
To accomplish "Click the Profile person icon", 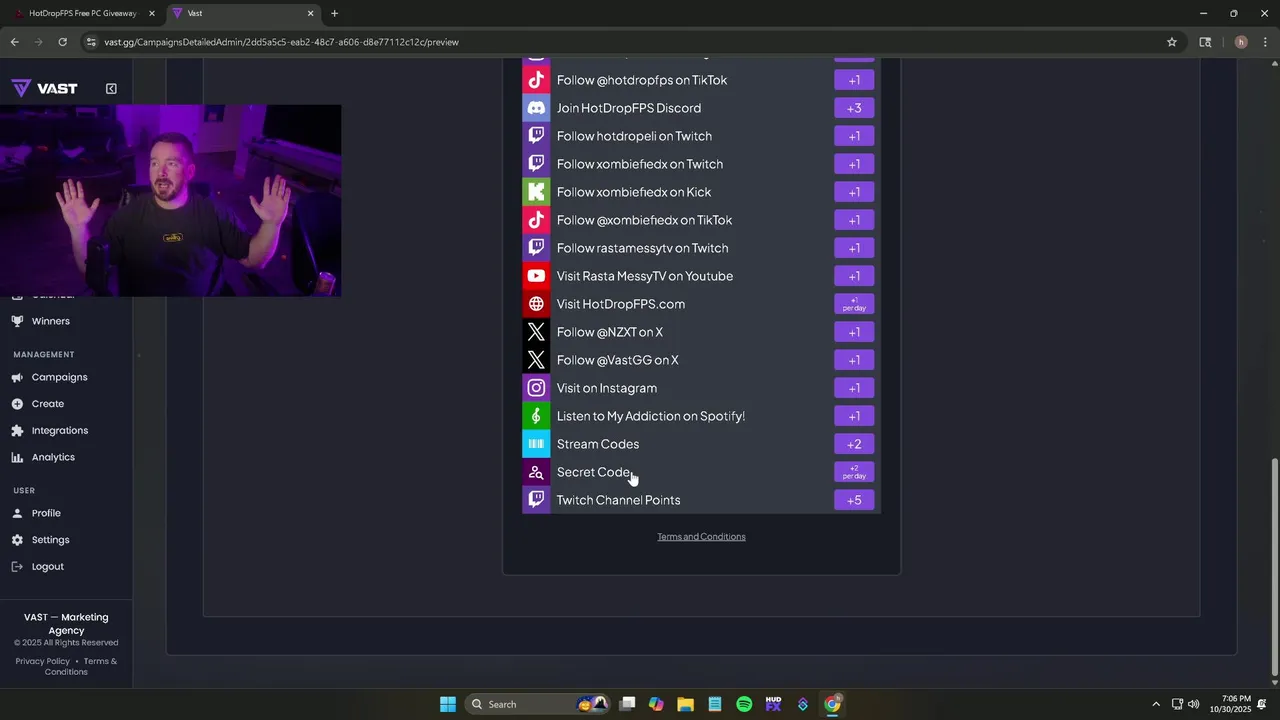I will [17, 513].
